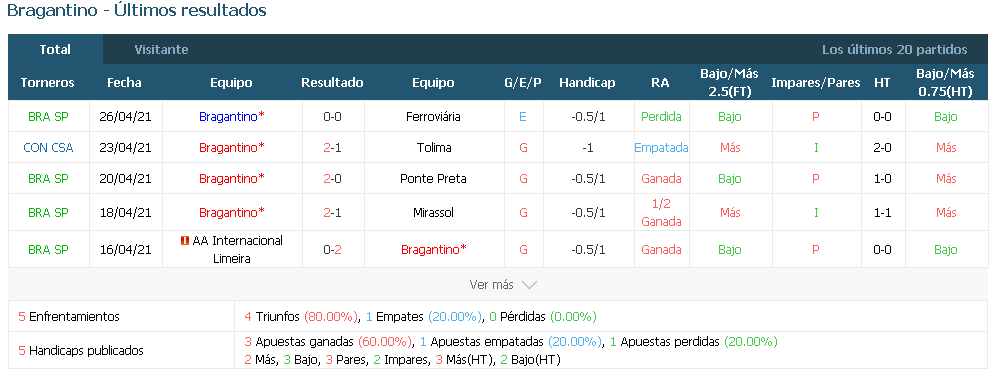Click the red Bragantino away team in last row
The height and width of the screenshot is (377, 1006).
434,249
